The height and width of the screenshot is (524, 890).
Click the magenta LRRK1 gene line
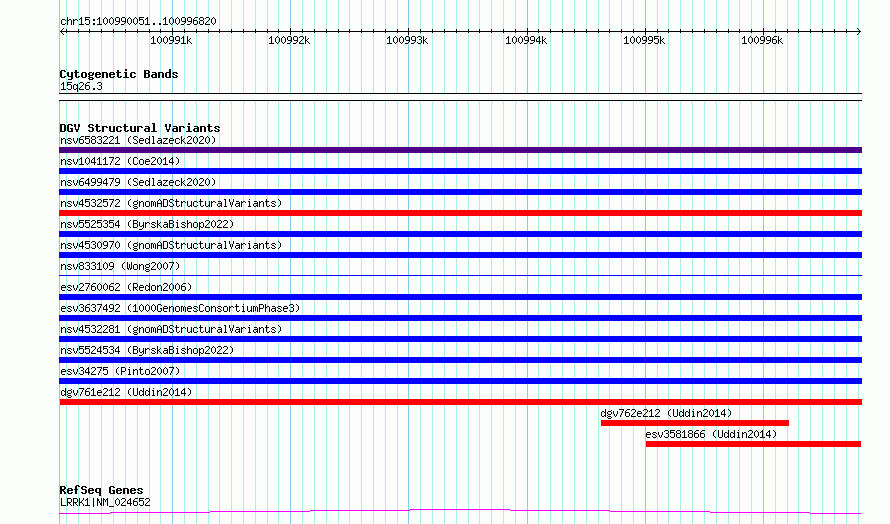click(460, 512)
